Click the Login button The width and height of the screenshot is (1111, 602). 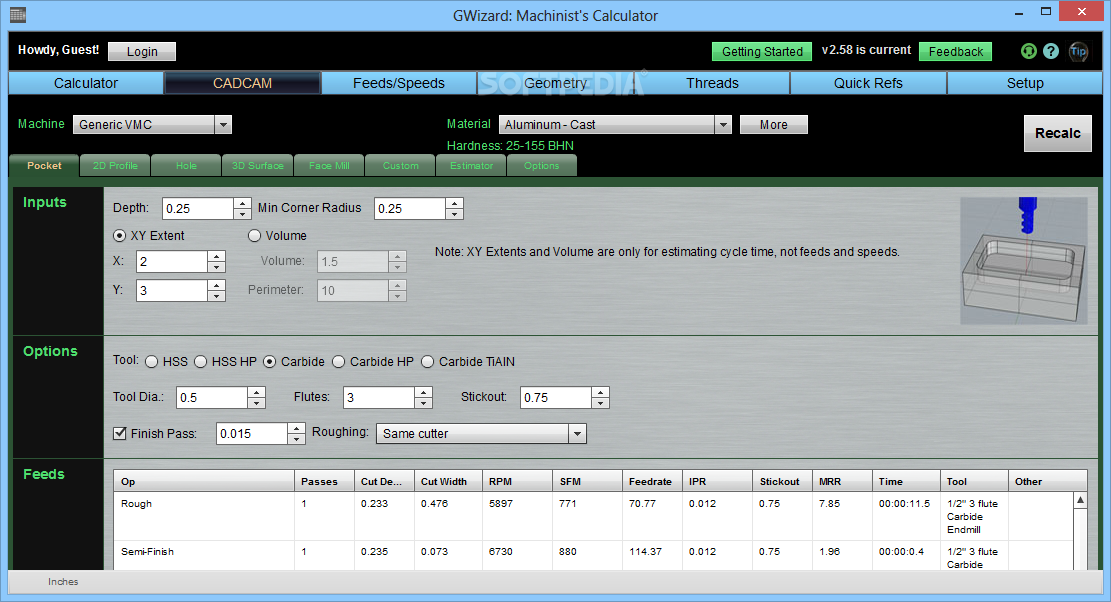(142, 52)
